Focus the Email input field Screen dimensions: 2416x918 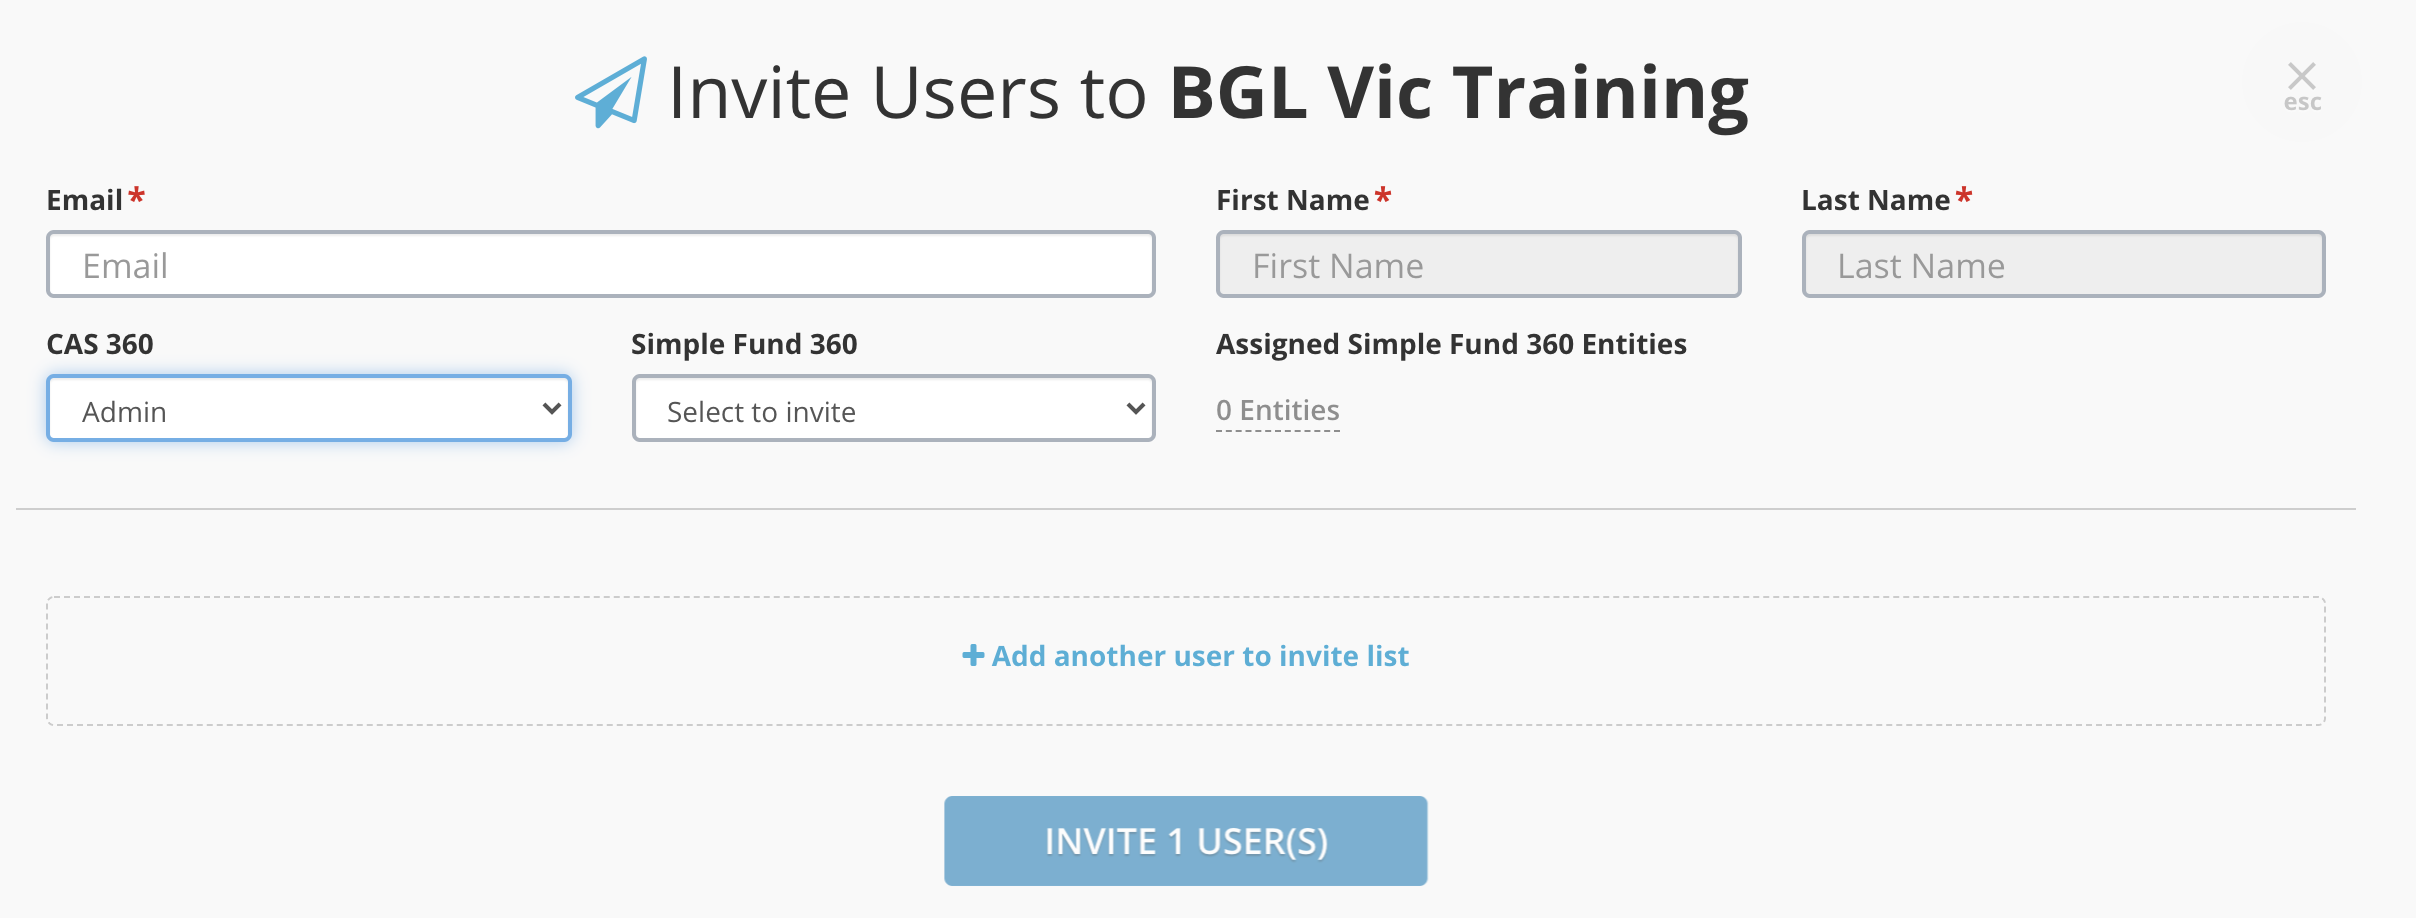point(601,264)
